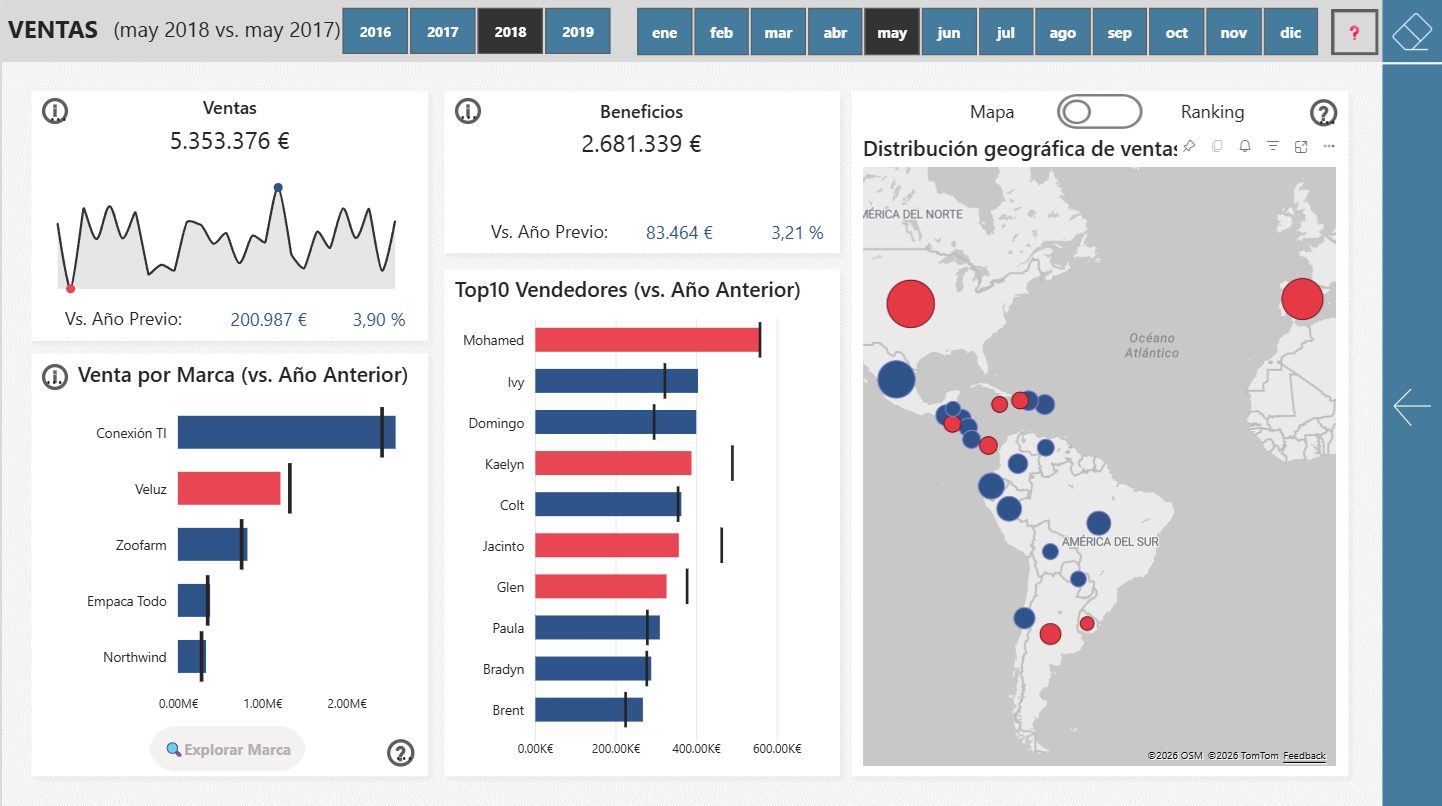The height and width of the screenshot is (806, 1442).
Task: Select the eraser icon in the right sidebar
Action: [1411, 30]
